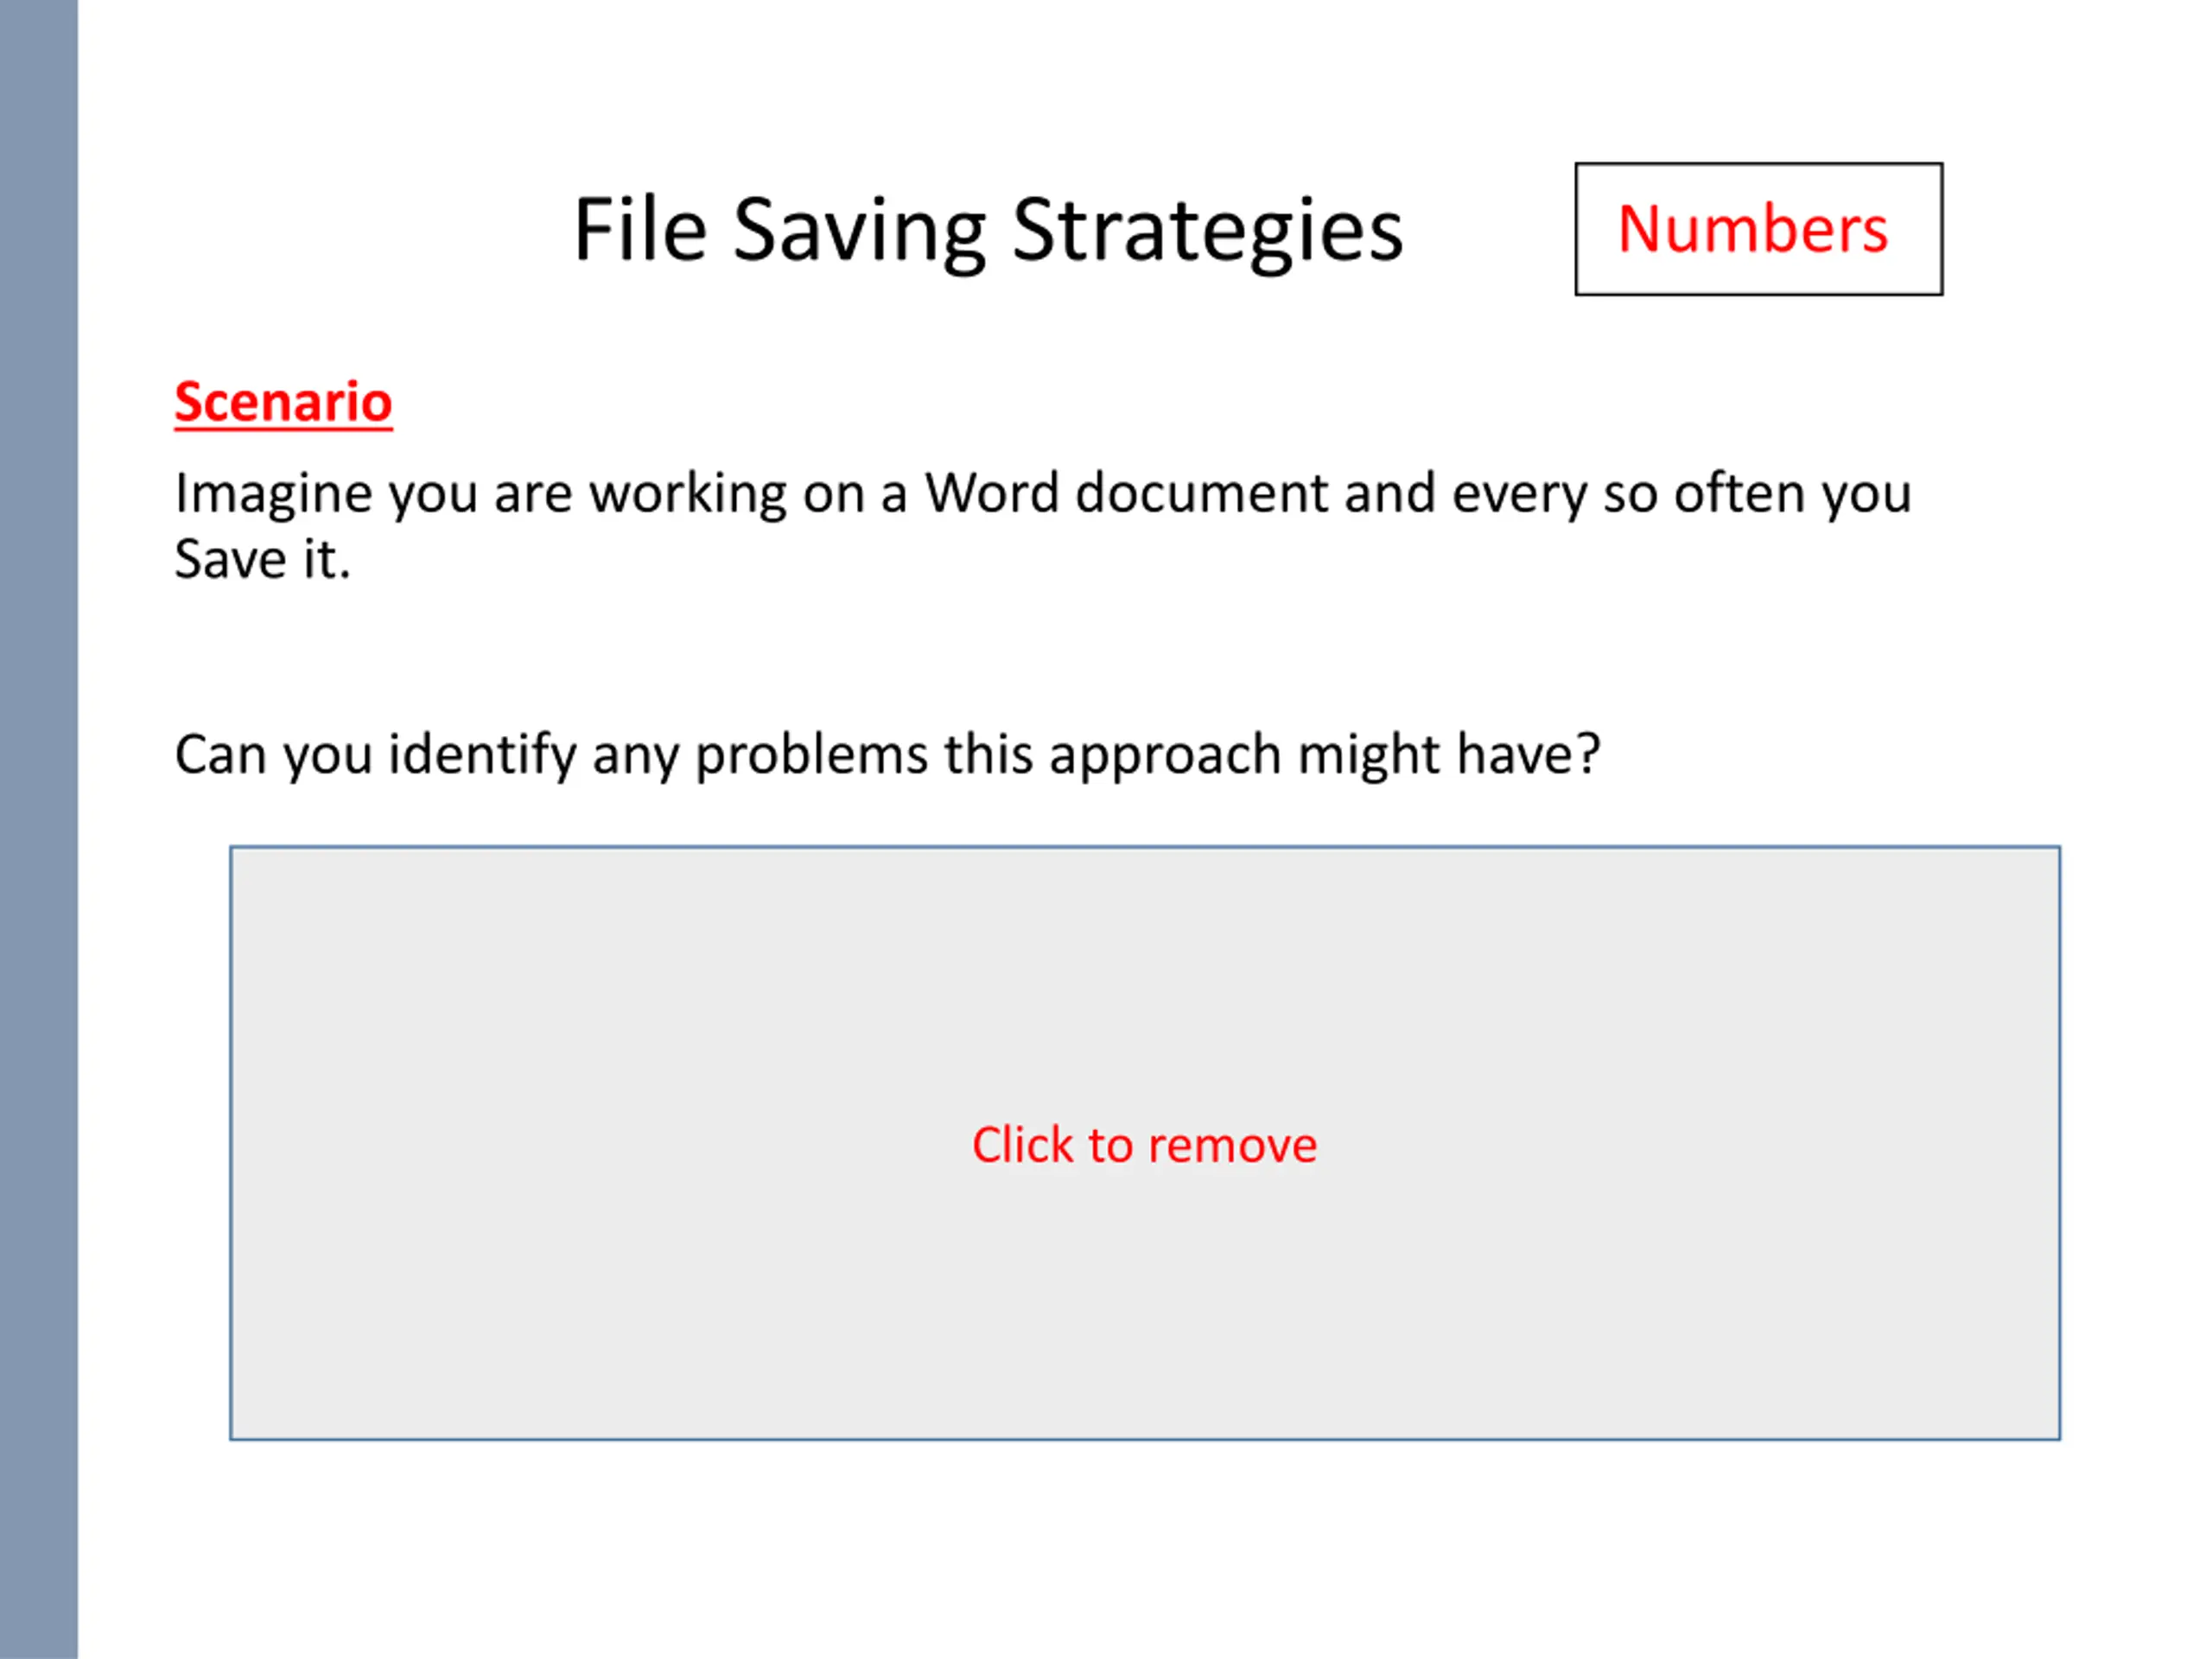Screen dimensions: 2212x1659
Task: Click the gray "Click to remove" box
Action: coord(1144,1143)
